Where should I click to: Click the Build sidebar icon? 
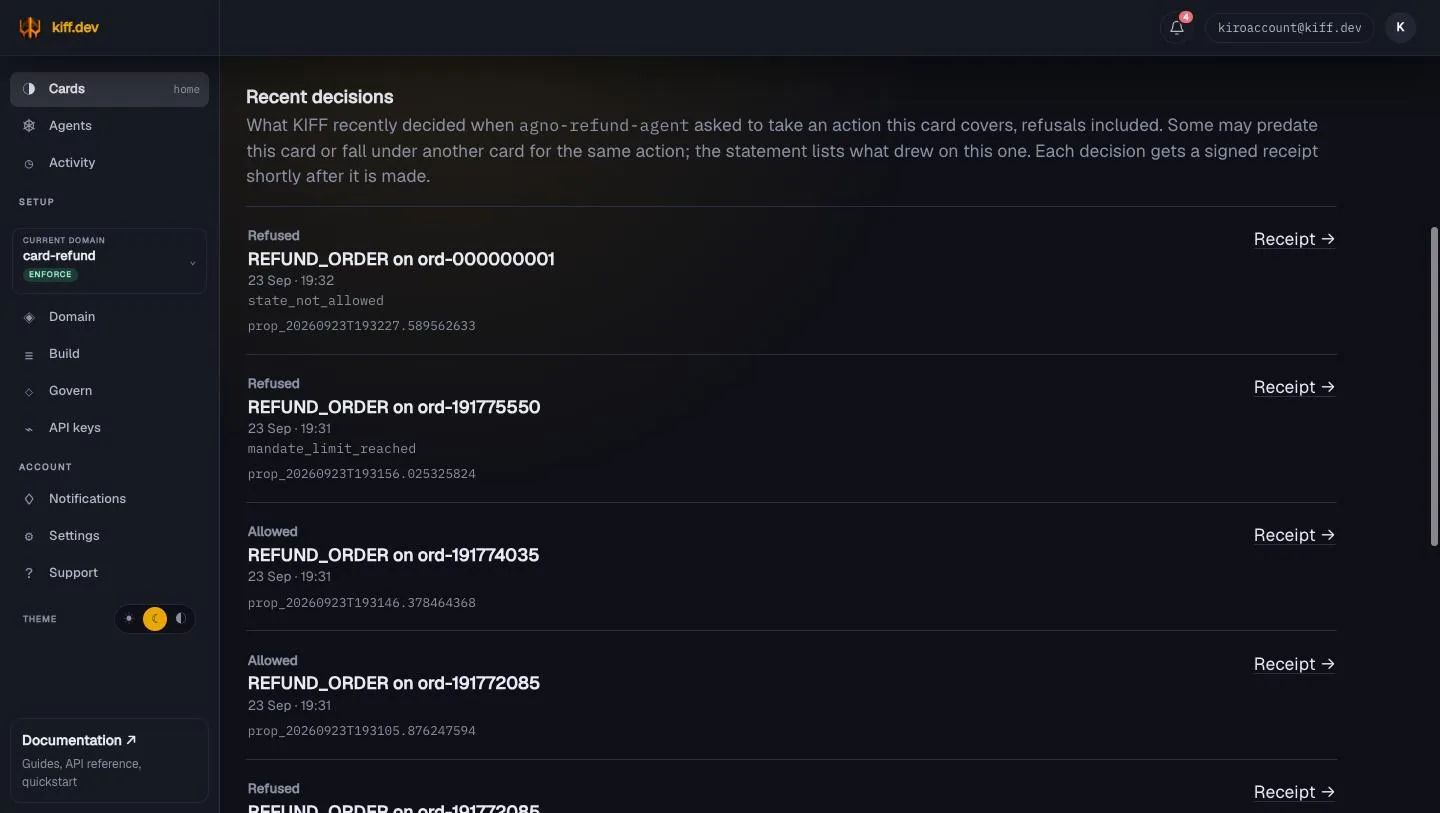point(29,354)
